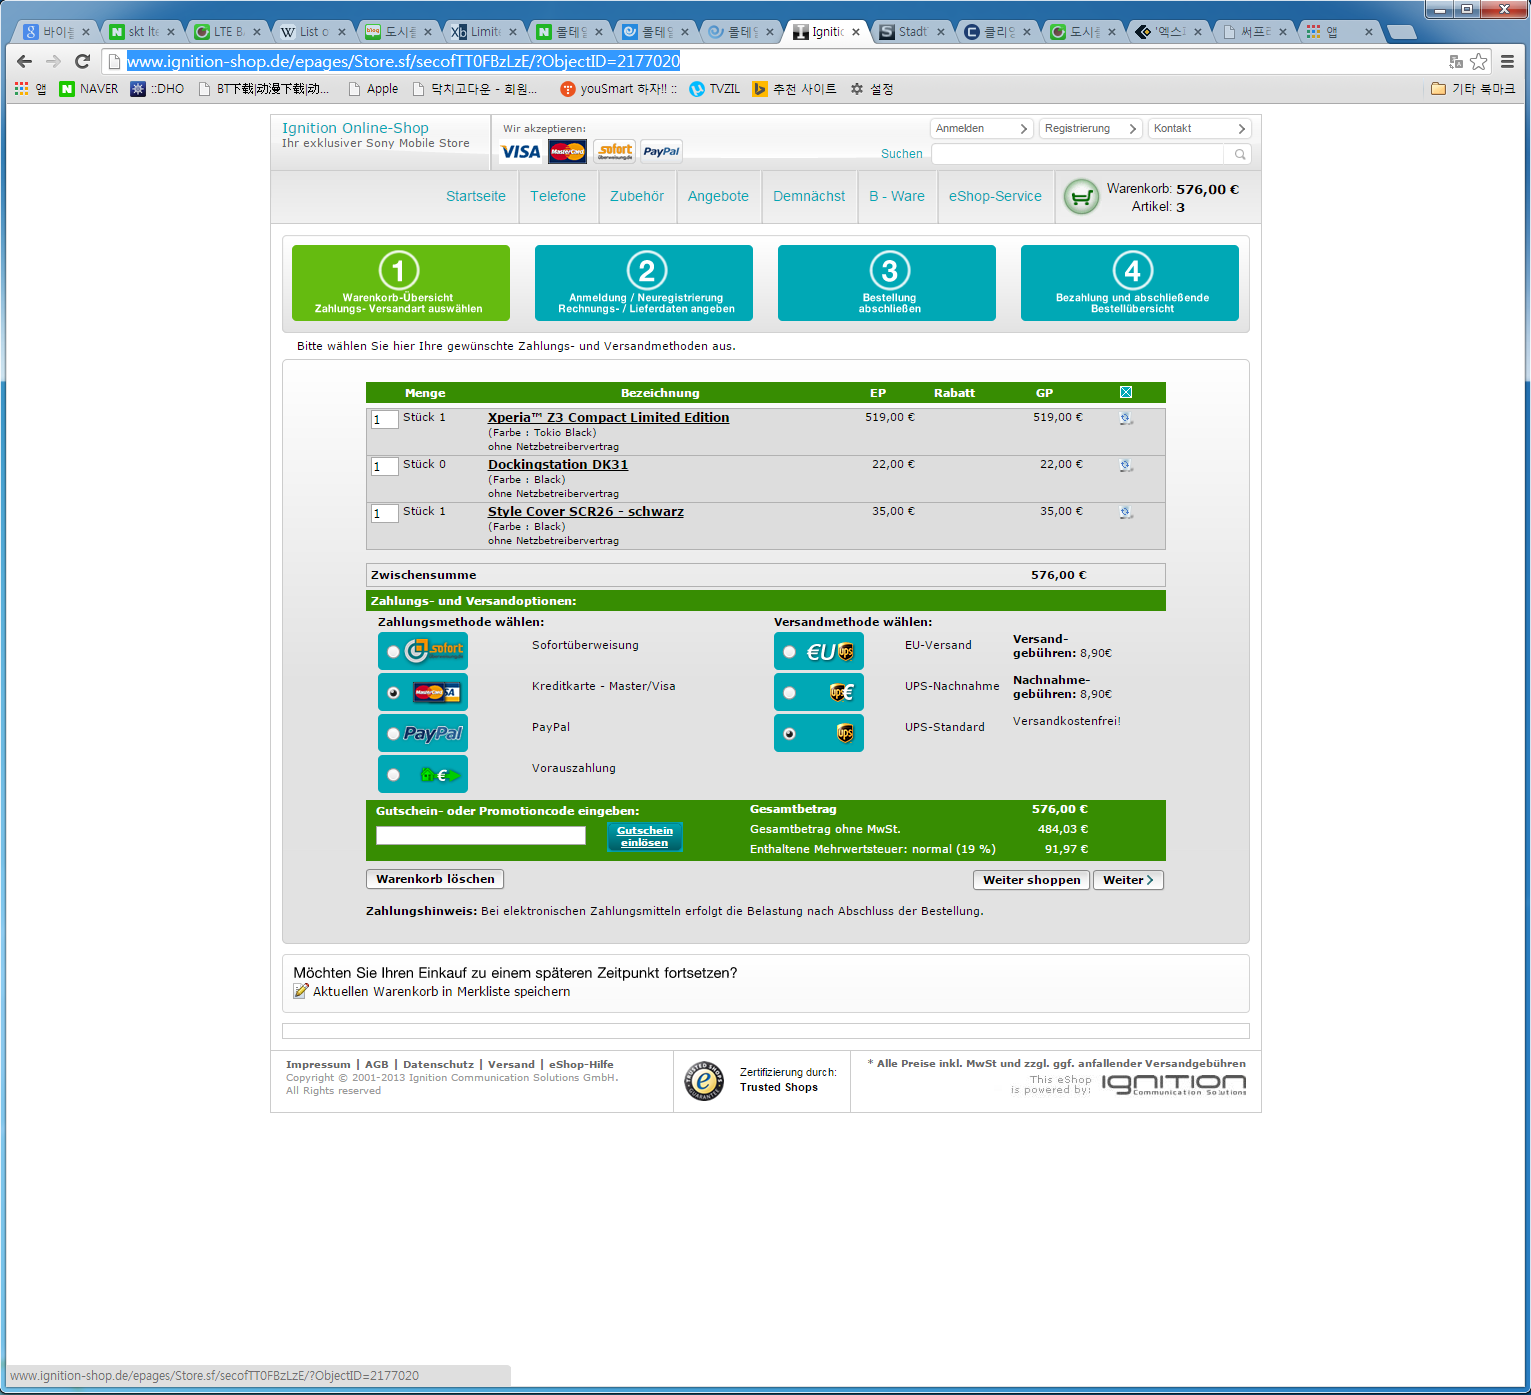
Task: Open Style Cover SCR26 - schwarz link
Action: coord(586,512)
